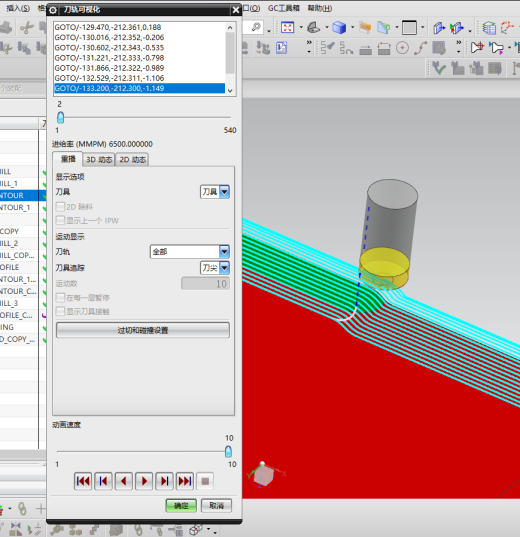This screenshot has height=537, width=520.
Task: Toggle the 2D 除料 checkbox
Action: pyautogui.click(x=60, y=207)
